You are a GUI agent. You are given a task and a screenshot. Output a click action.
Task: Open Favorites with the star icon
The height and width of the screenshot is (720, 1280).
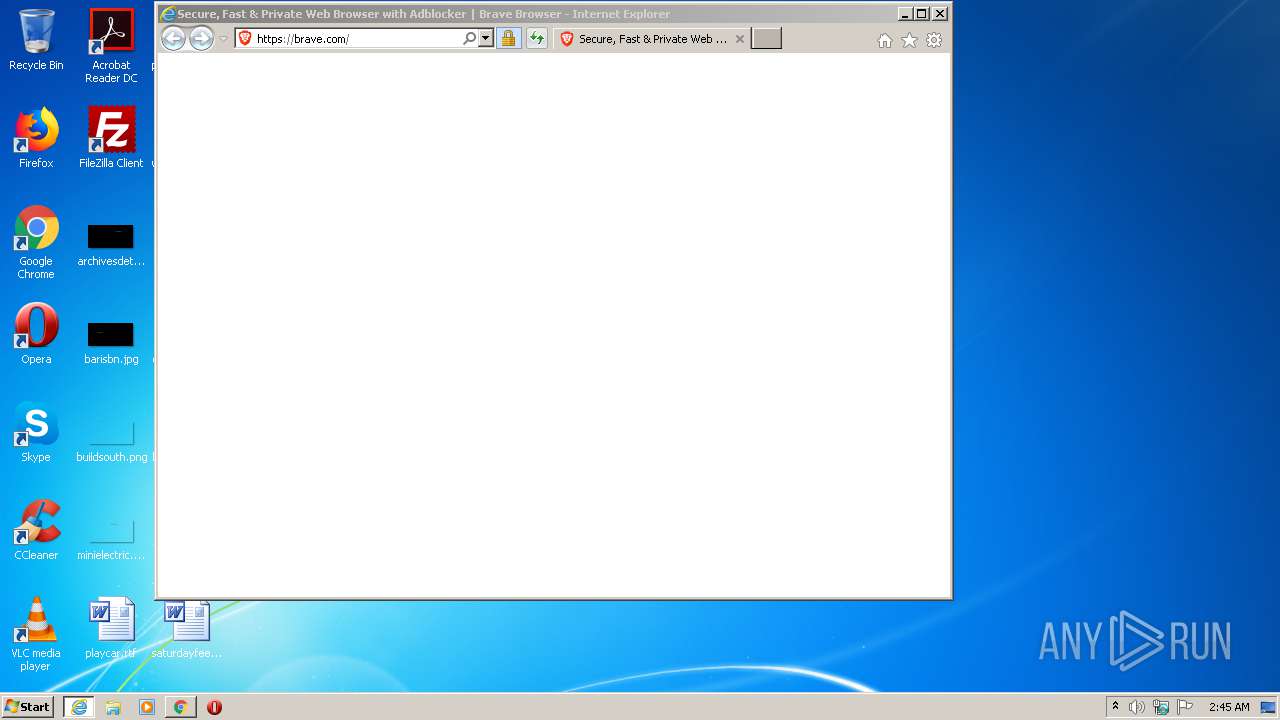909,40
